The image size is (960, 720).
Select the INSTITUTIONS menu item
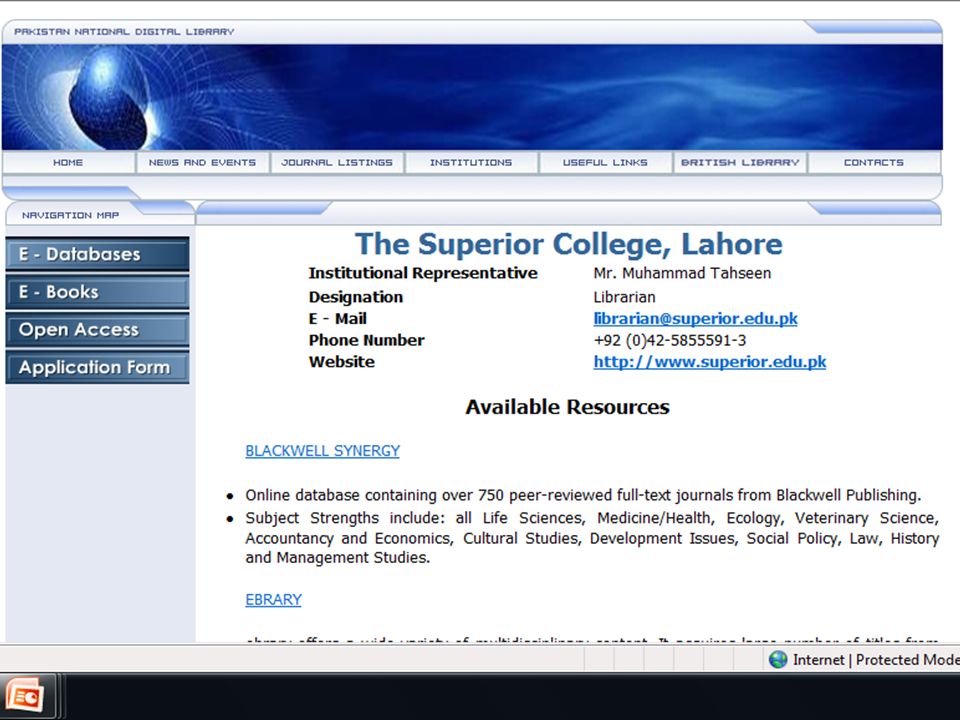(471, 163)
